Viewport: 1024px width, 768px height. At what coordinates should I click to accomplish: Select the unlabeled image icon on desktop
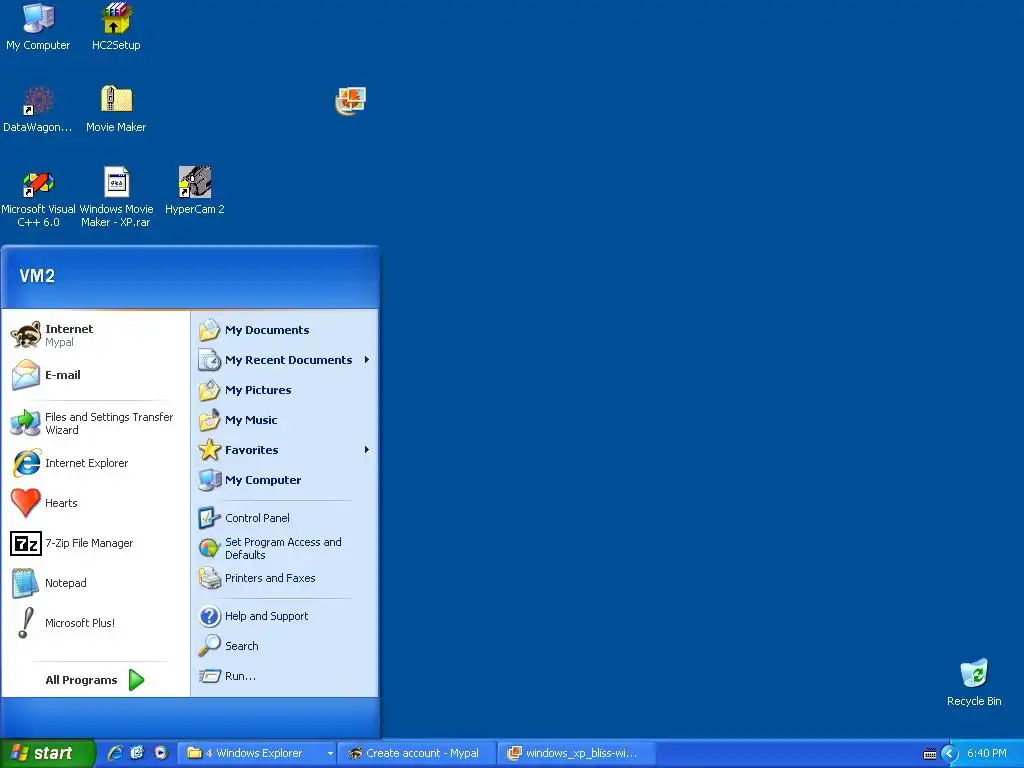coord(351,101)
